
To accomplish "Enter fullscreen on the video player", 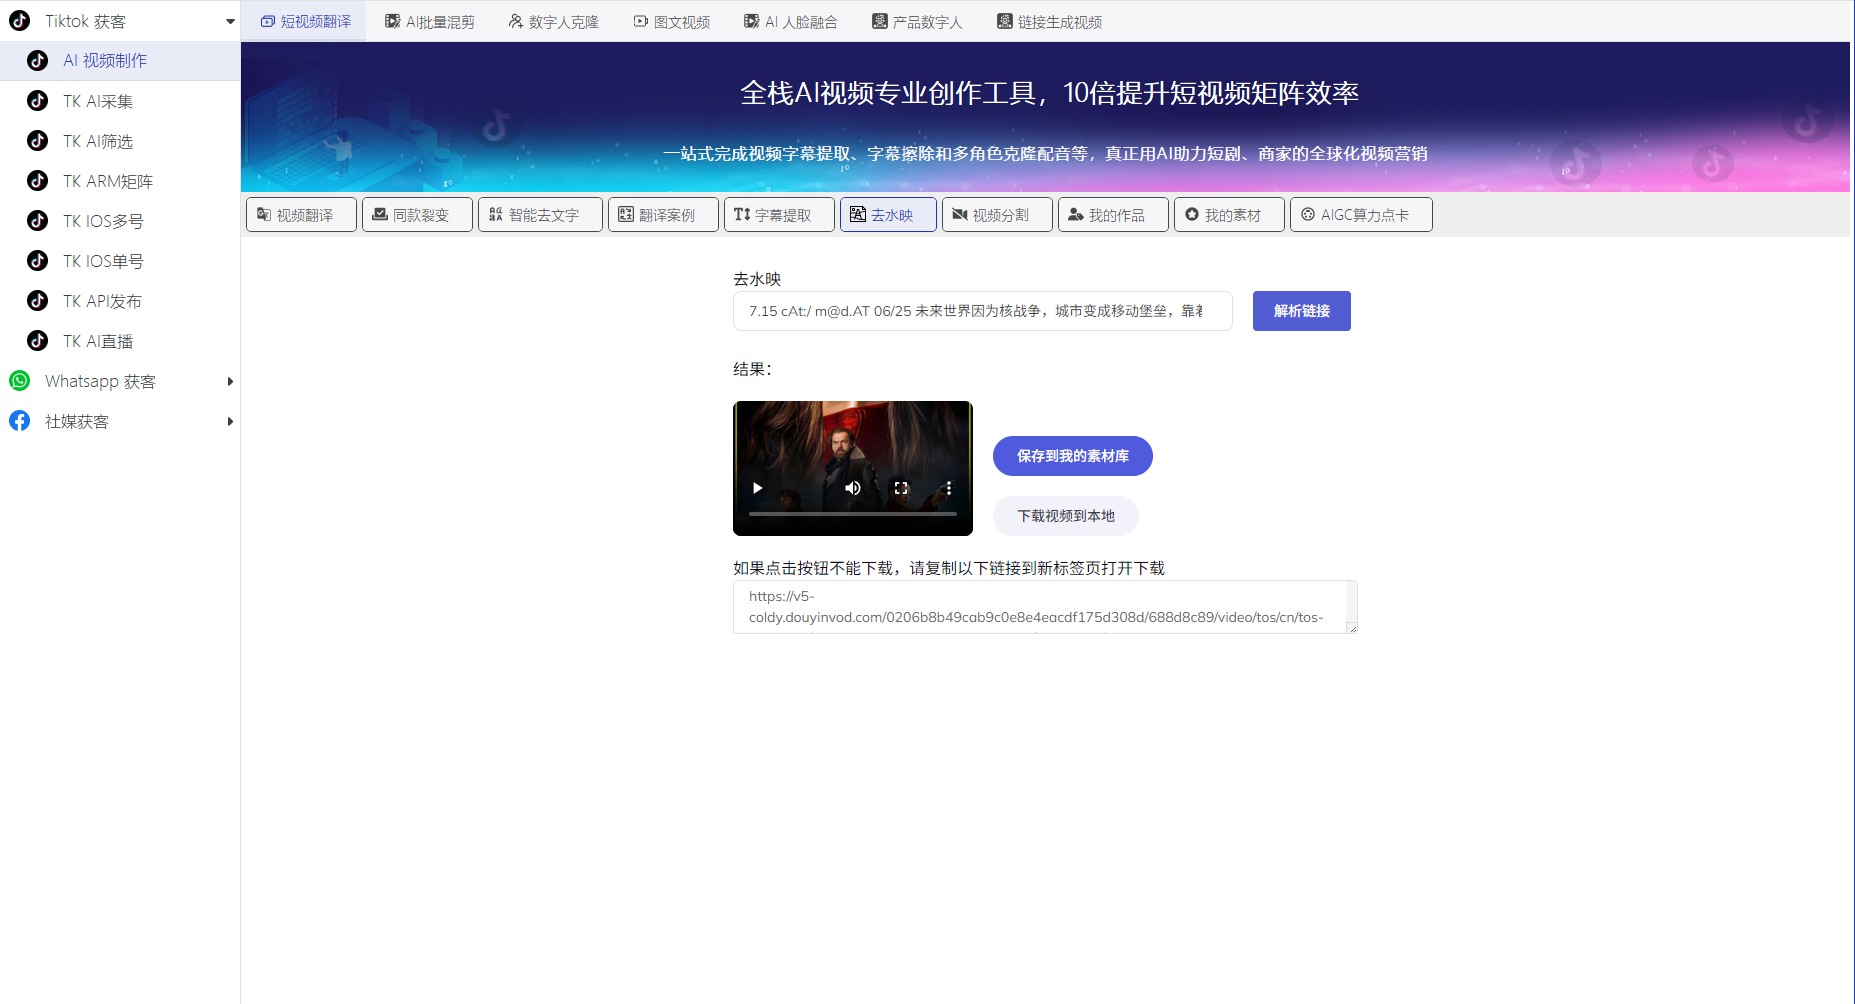I will click(x=900, y=488).
